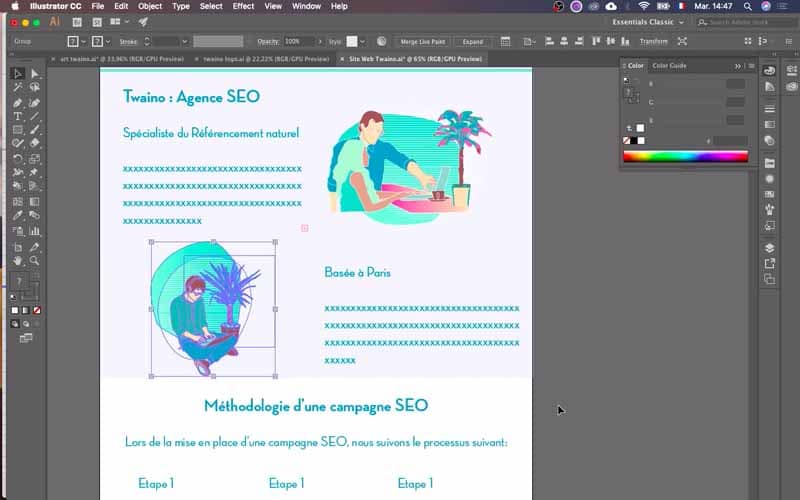
Task: Select the Blend tool
Action: point(35,215)
